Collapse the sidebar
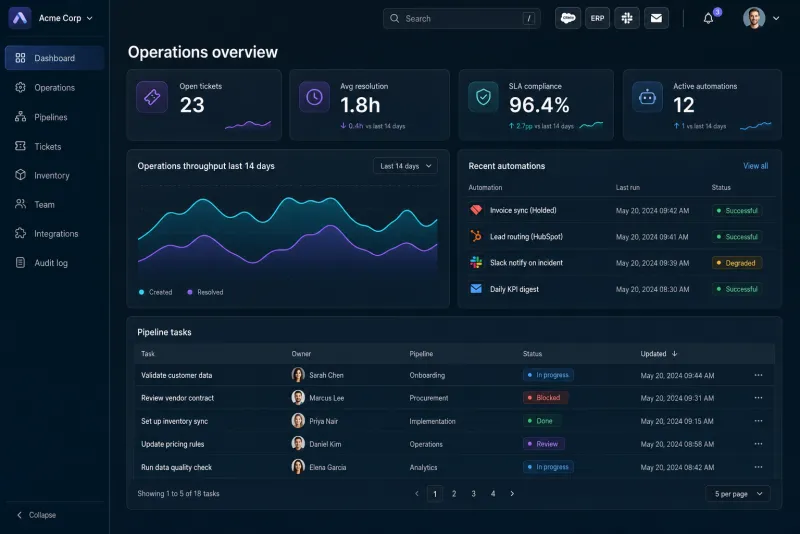 (36, 515)
